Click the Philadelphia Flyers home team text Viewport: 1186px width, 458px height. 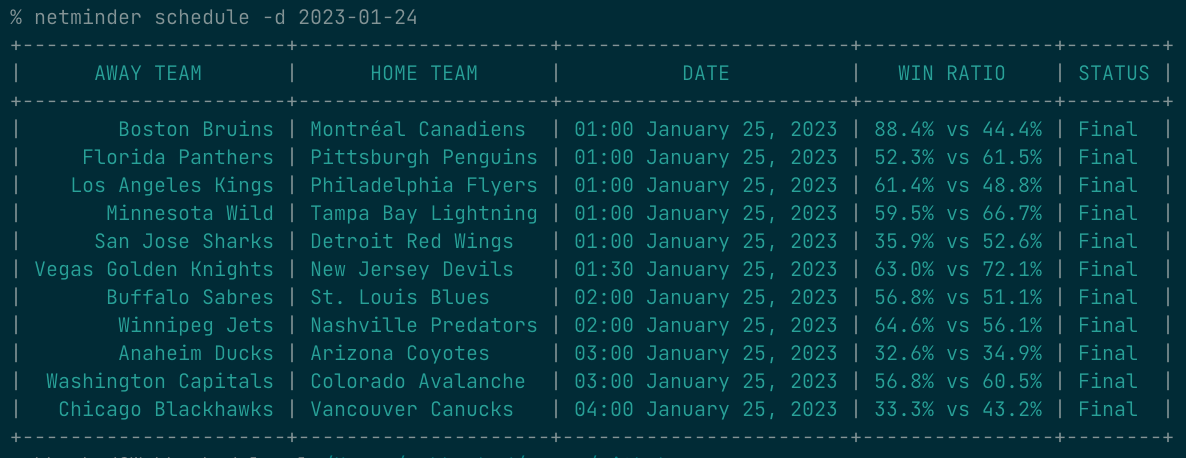point(424,185)
